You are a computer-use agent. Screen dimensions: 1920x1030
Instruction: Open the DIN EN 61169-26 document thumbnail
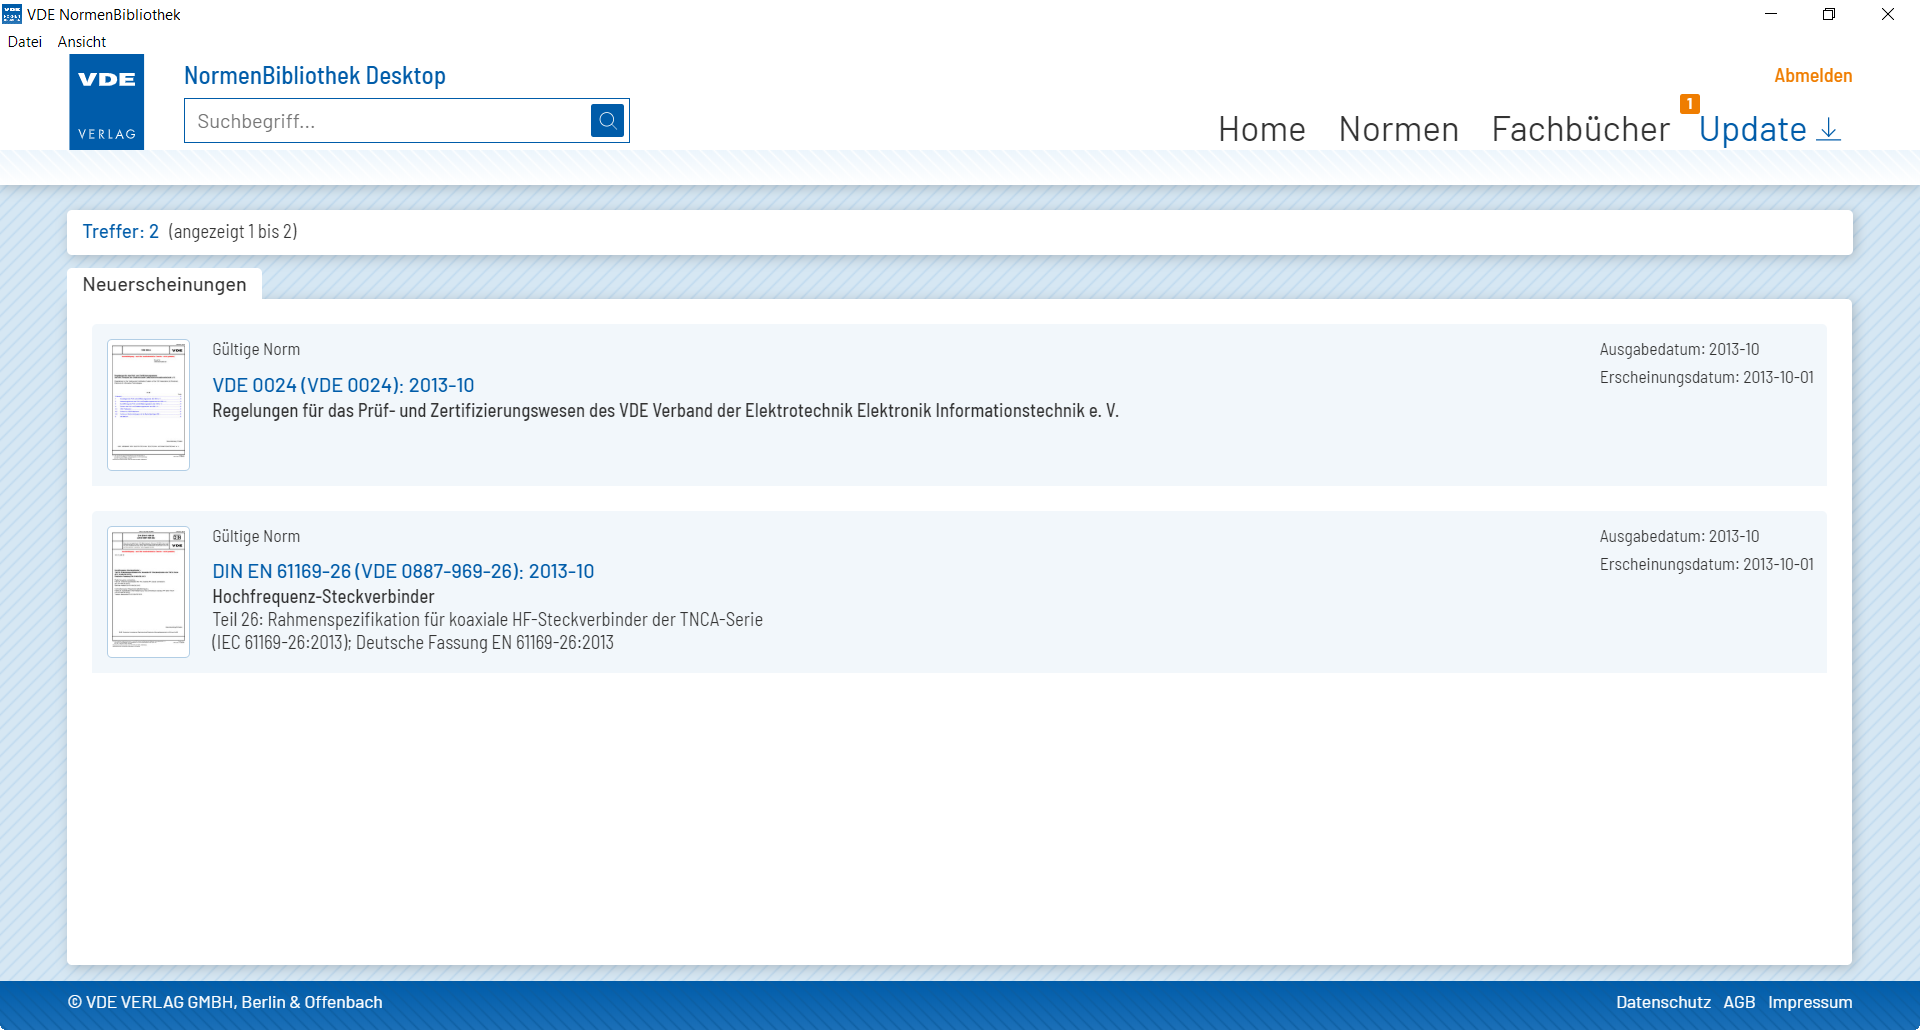tap(148, 592)
